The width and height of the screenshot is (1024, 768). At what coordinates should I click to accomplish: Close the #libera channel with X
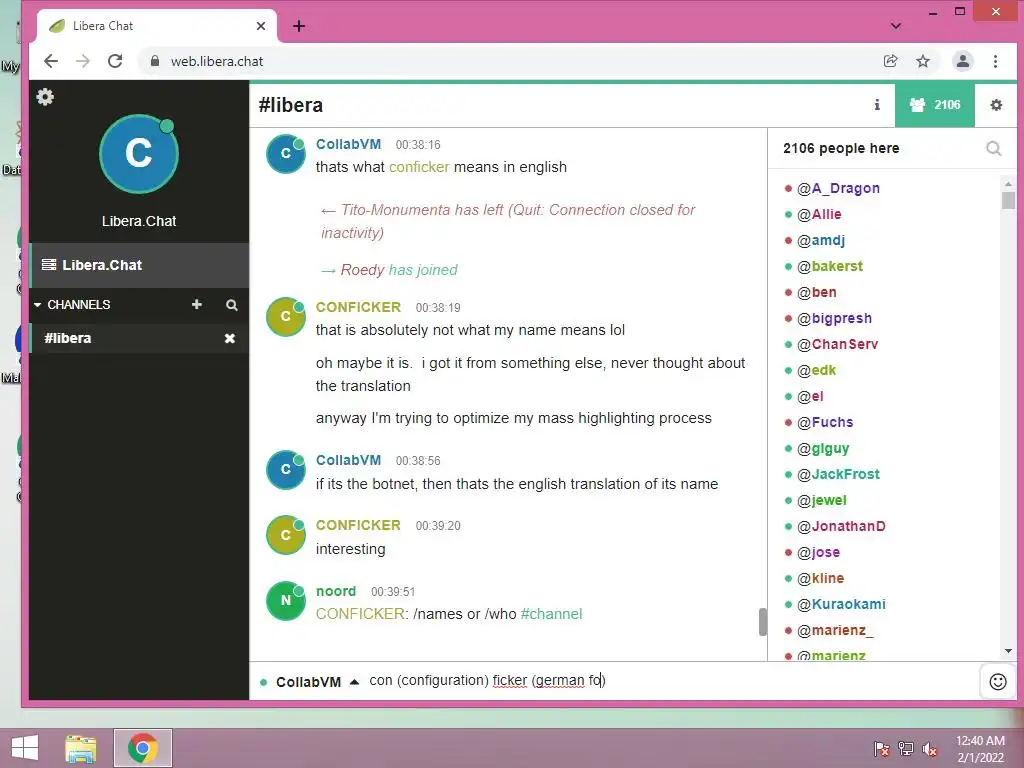pos(230,338)
